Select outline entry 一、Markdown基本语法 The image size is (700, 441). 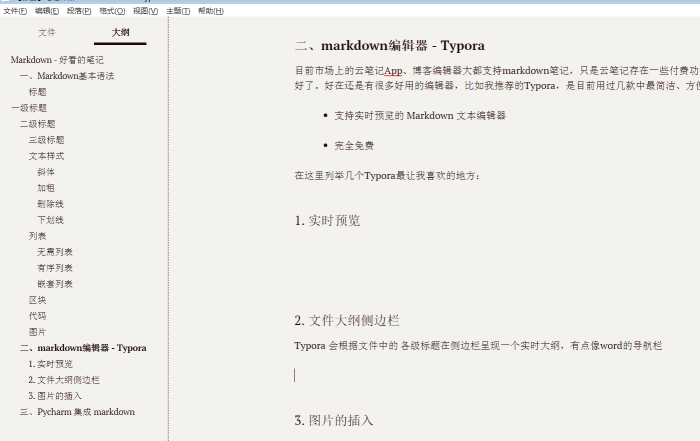click(67, 76)
